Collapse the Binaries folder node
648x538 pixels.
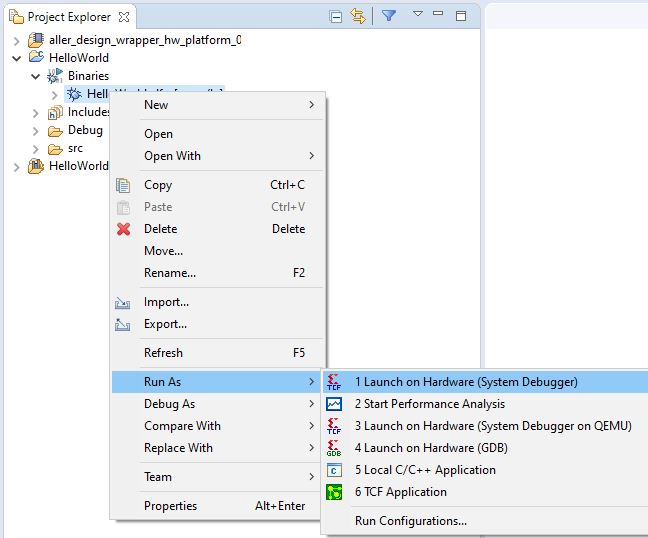(36, 76)
